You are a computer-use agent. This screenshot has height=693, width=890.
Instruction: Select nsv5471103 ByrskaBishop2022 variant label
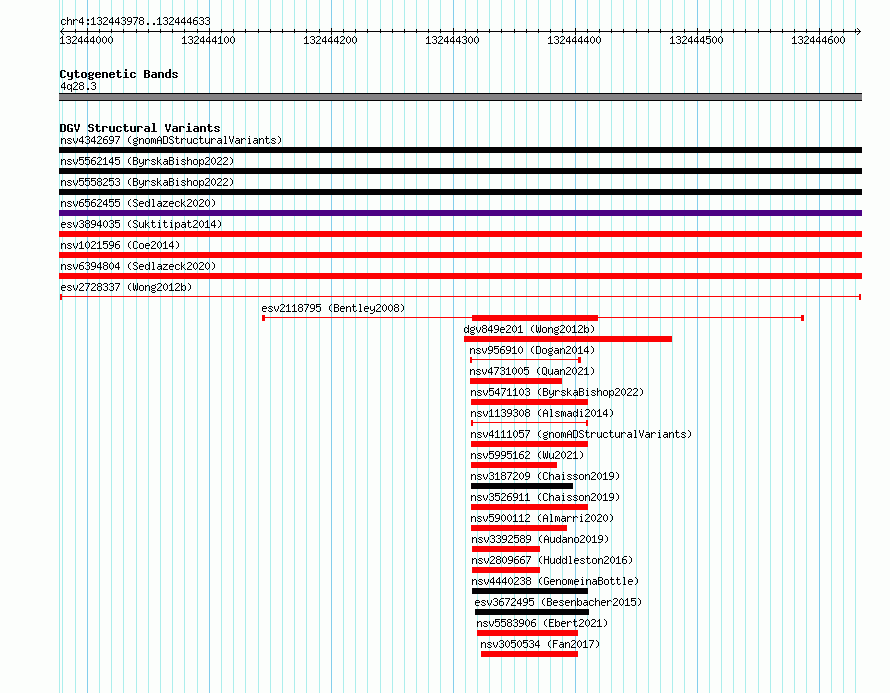click(x=557, y=392)
